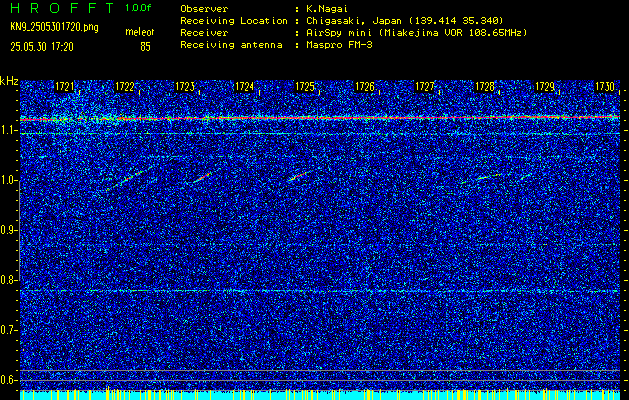
Task: Click the 0.6 frequency axis label
Action: pos(8,380)
